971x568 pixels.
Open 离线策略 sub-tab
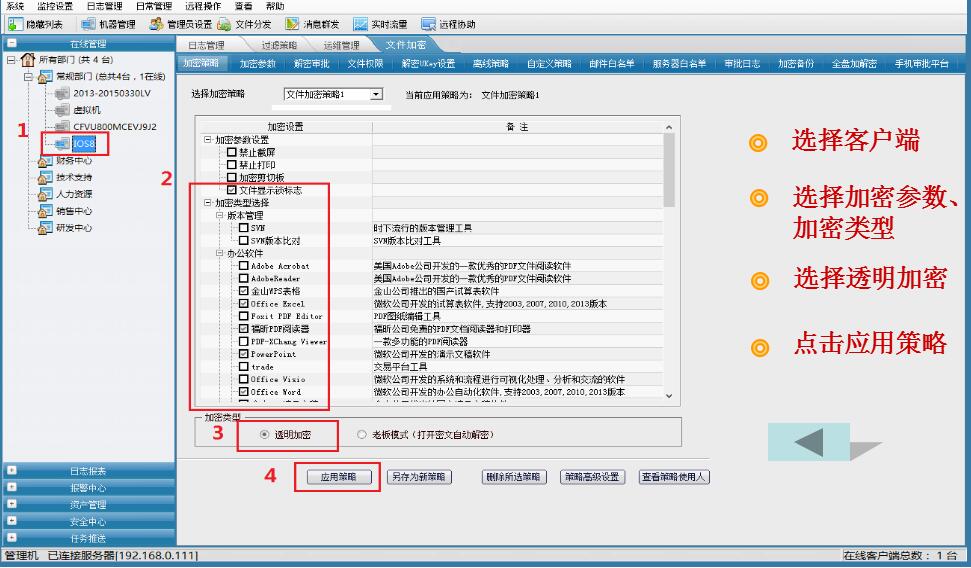[490, 63]
